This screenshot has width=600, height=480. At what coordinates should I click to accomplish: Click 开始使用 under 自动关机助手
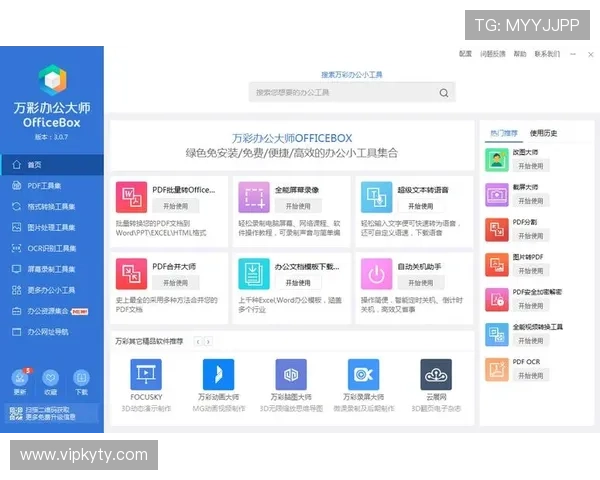(x=421, y=283)
